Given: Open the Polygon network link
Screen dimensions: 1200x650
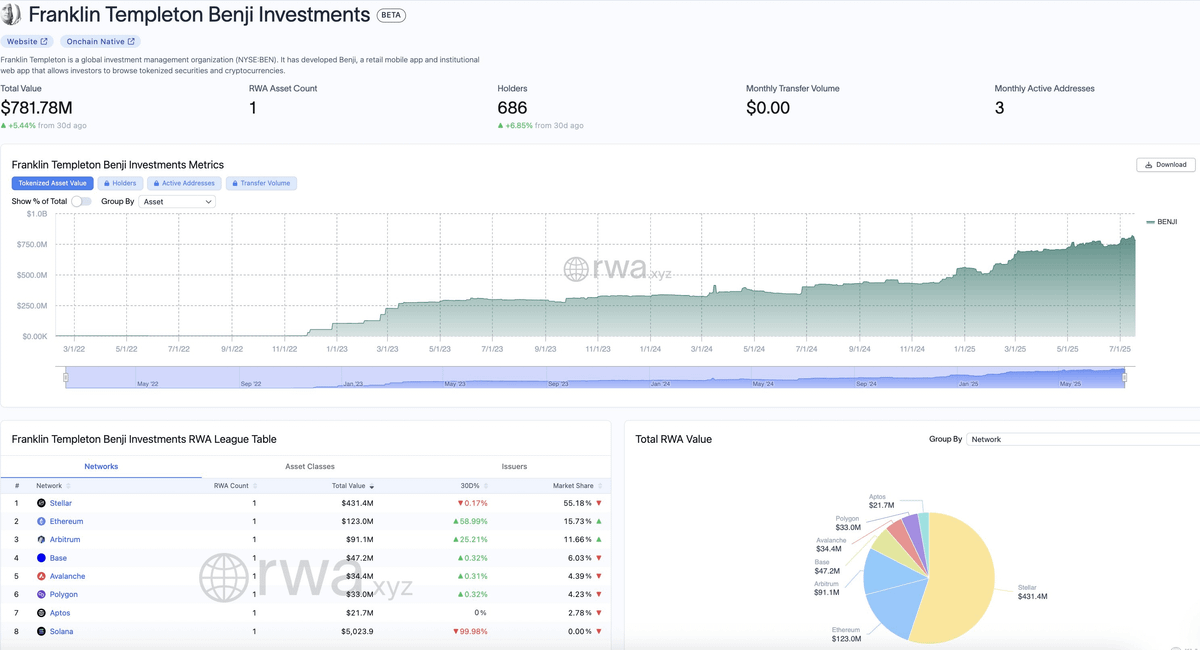Looking at the screenshot, I should point(64,595).
